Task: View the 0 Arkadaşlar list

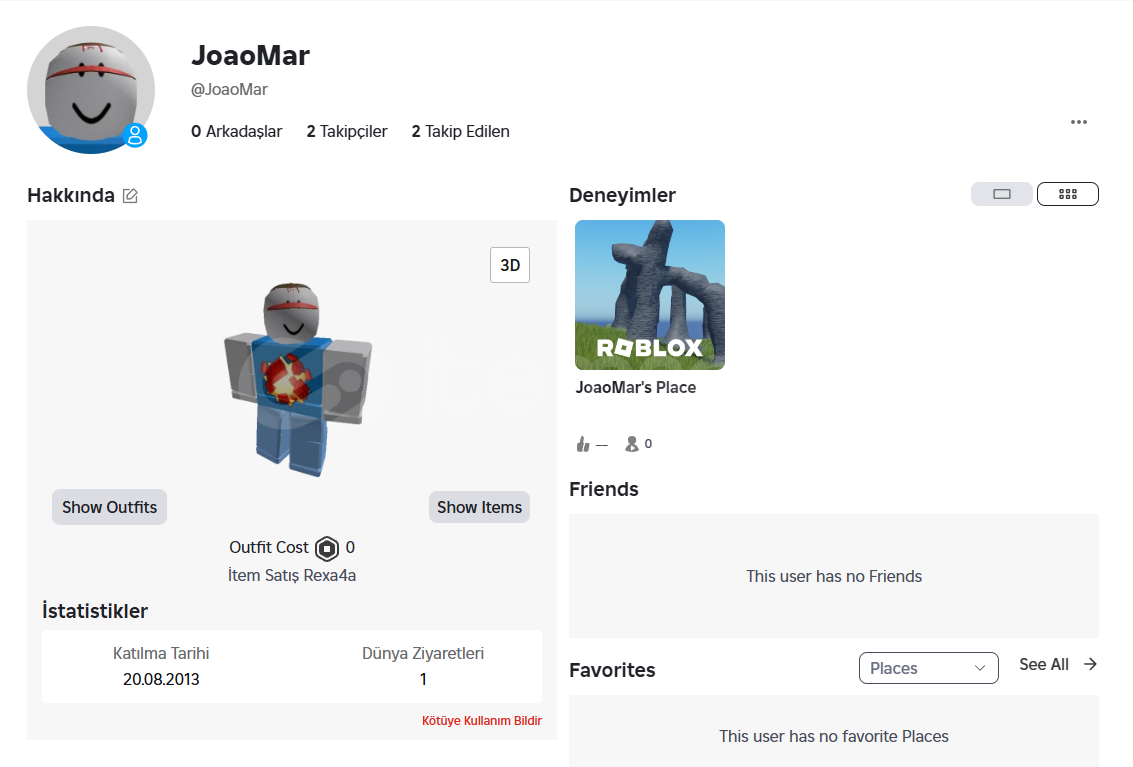Action: click(x=236, y=132)
